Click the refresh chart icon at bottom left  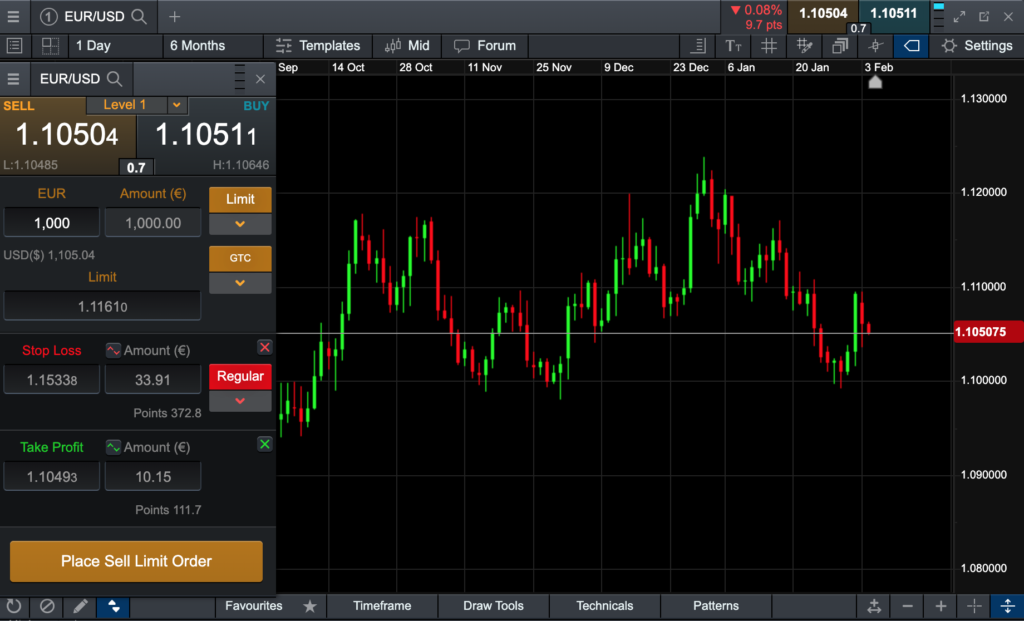[14, 606]
